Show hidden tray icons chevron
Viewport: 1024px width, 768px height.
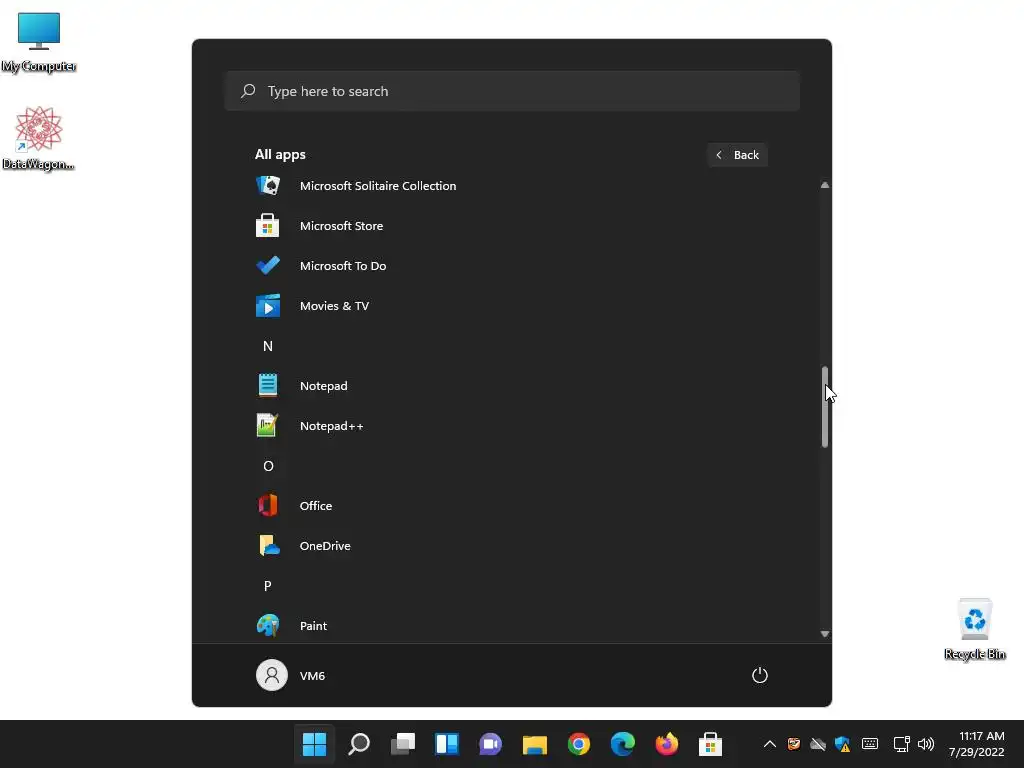(770, 744)
